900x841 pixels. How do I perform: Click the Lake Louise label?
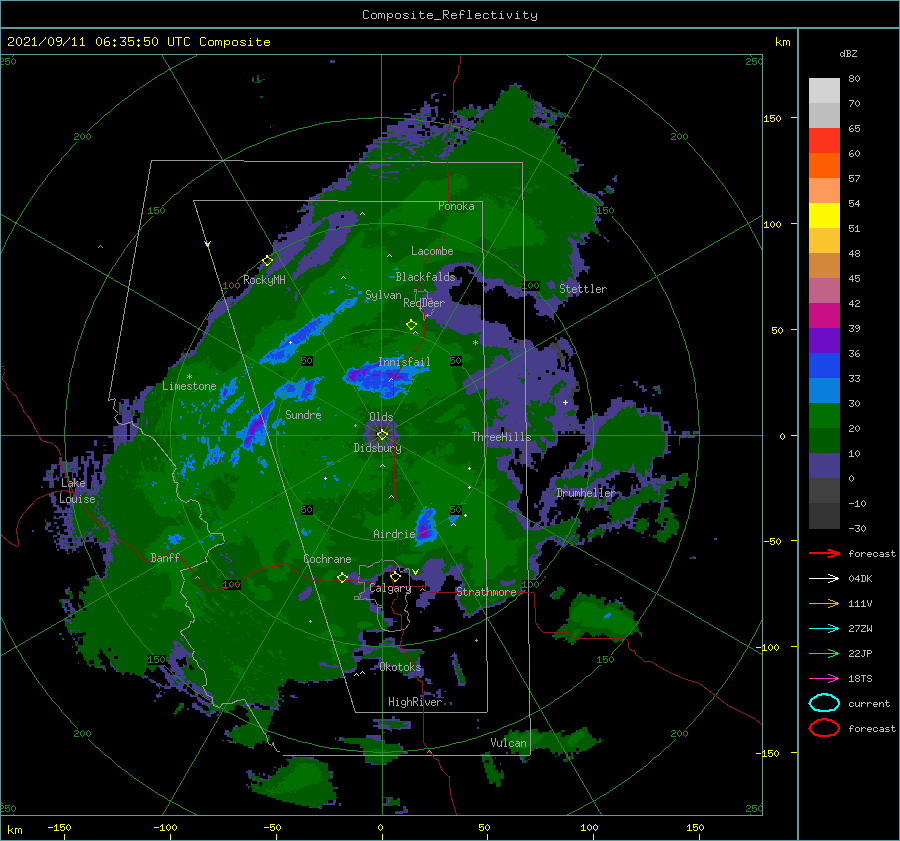pos(77,491)
